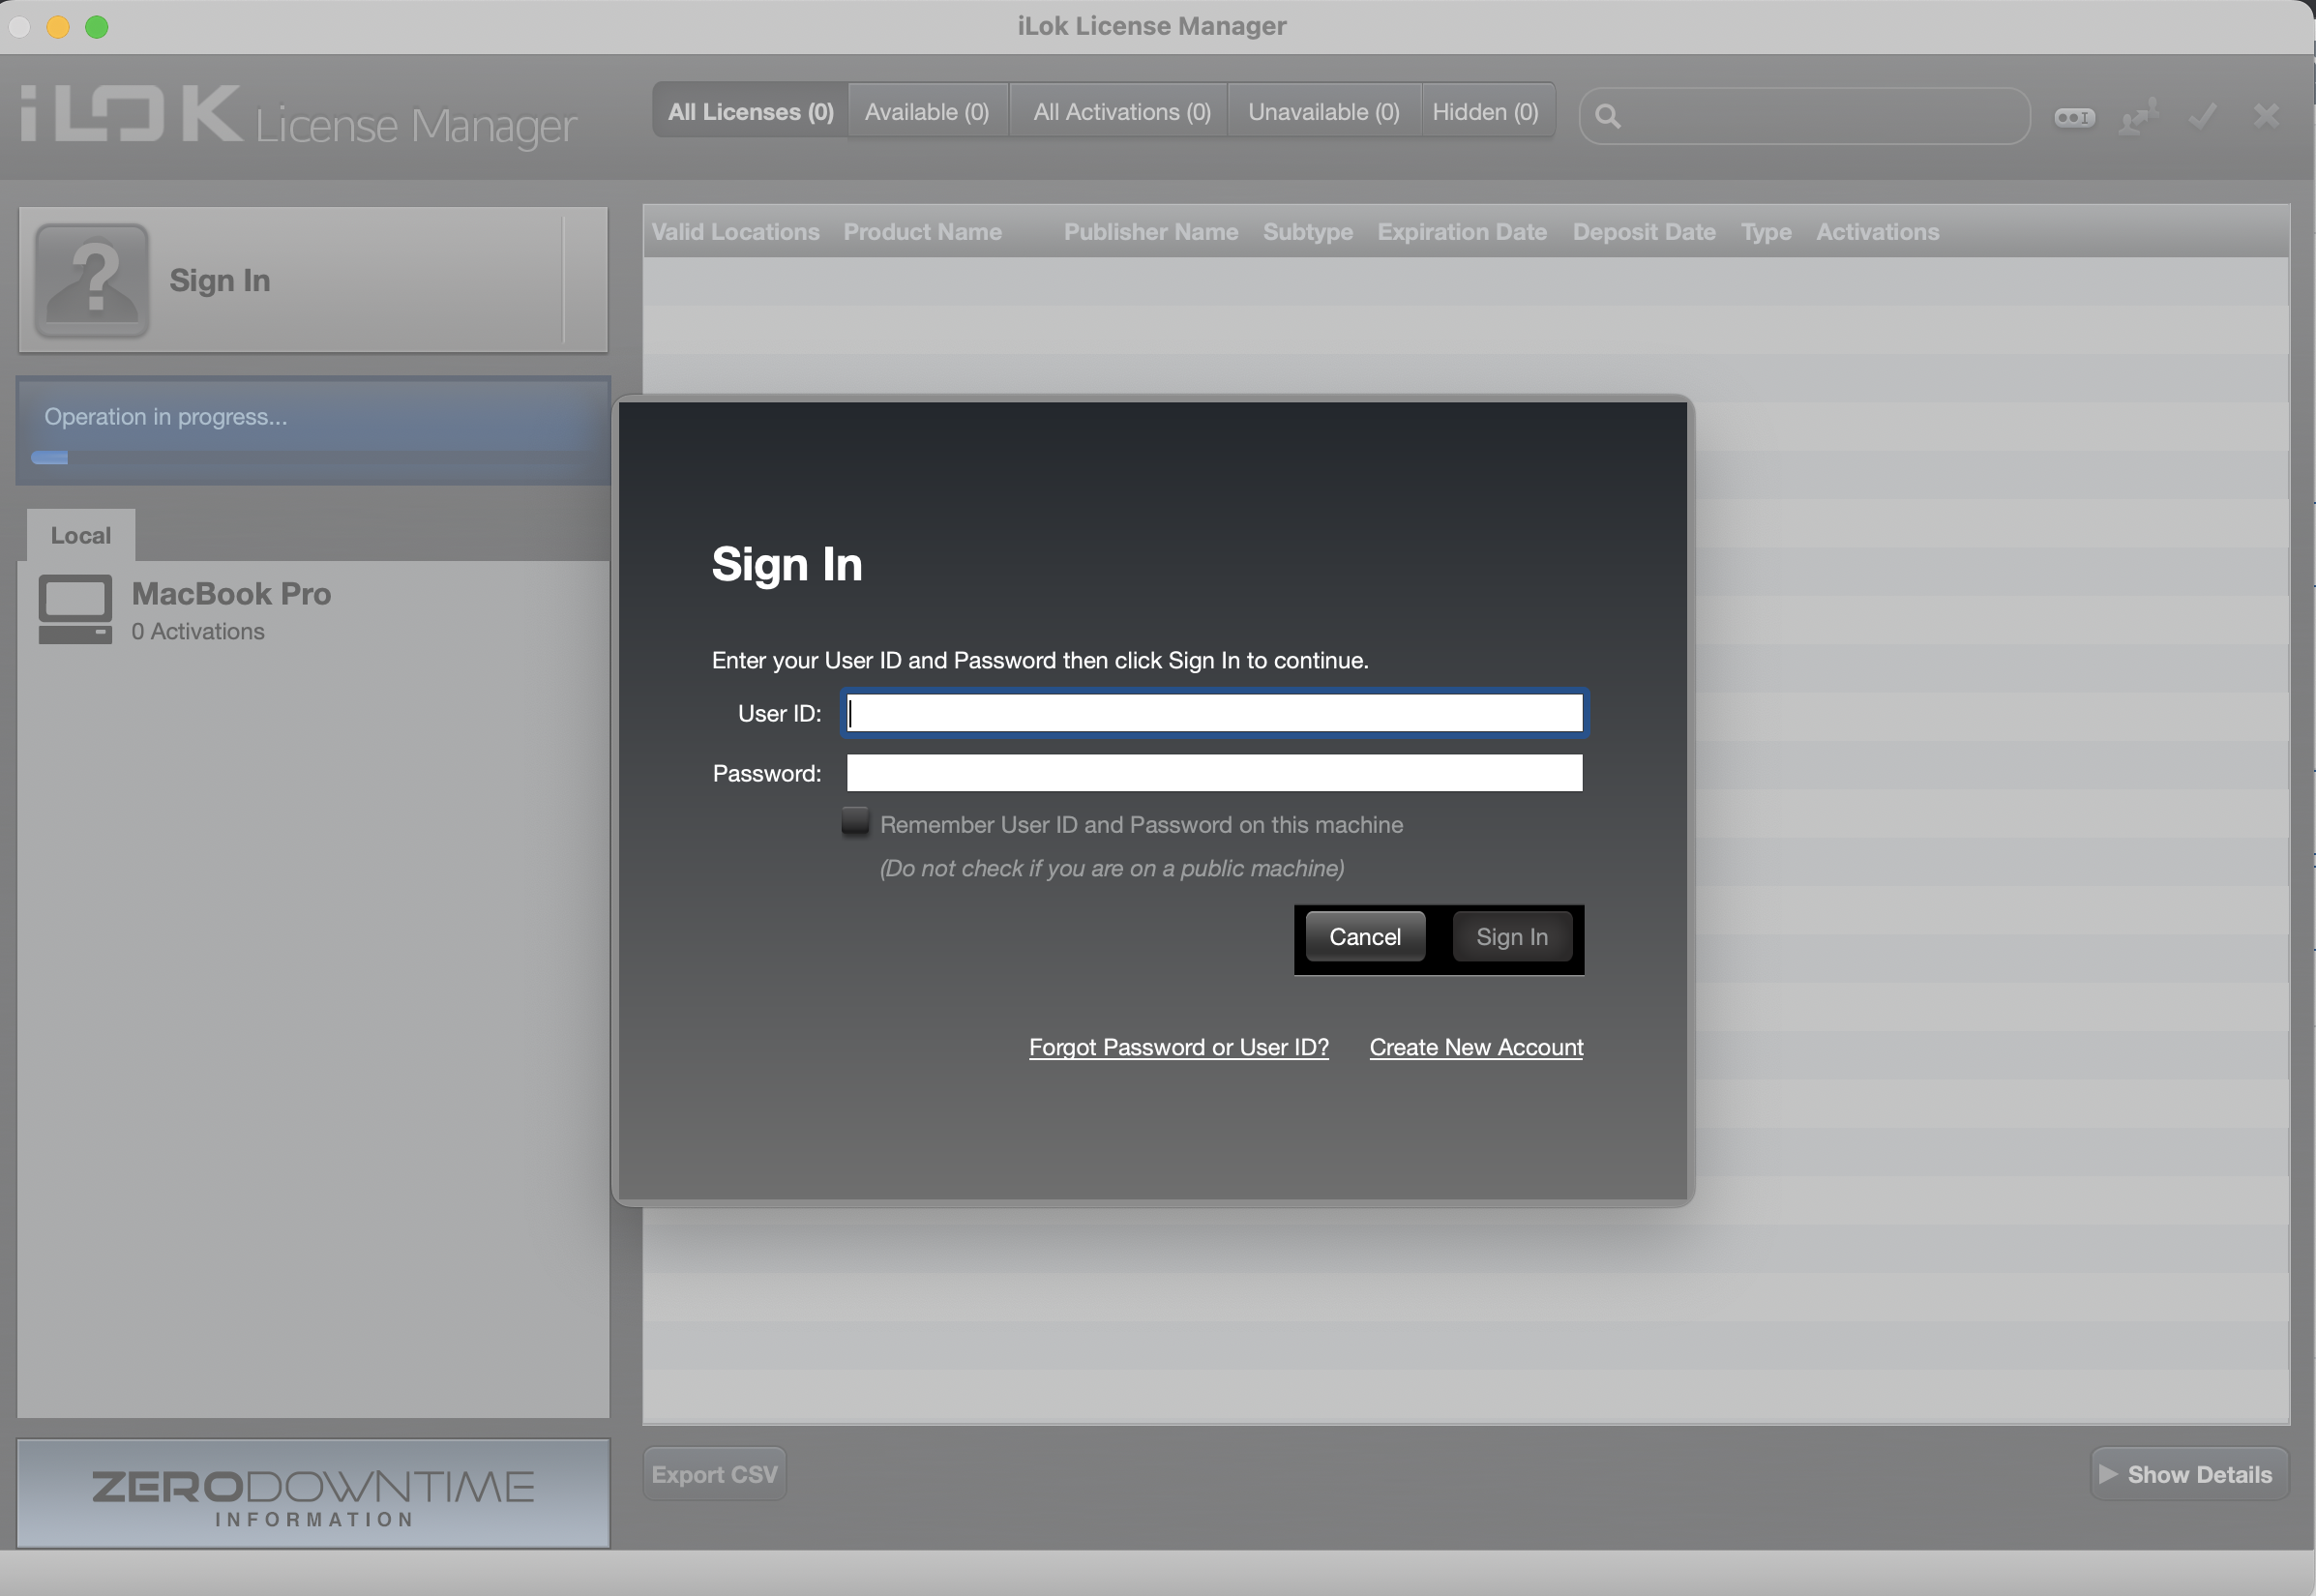Image resolution: width=2316 pixels, height=1596 pixels.
Task: Sort by Product Name column header
Action: pyautogui.click(x=922, y=232)
